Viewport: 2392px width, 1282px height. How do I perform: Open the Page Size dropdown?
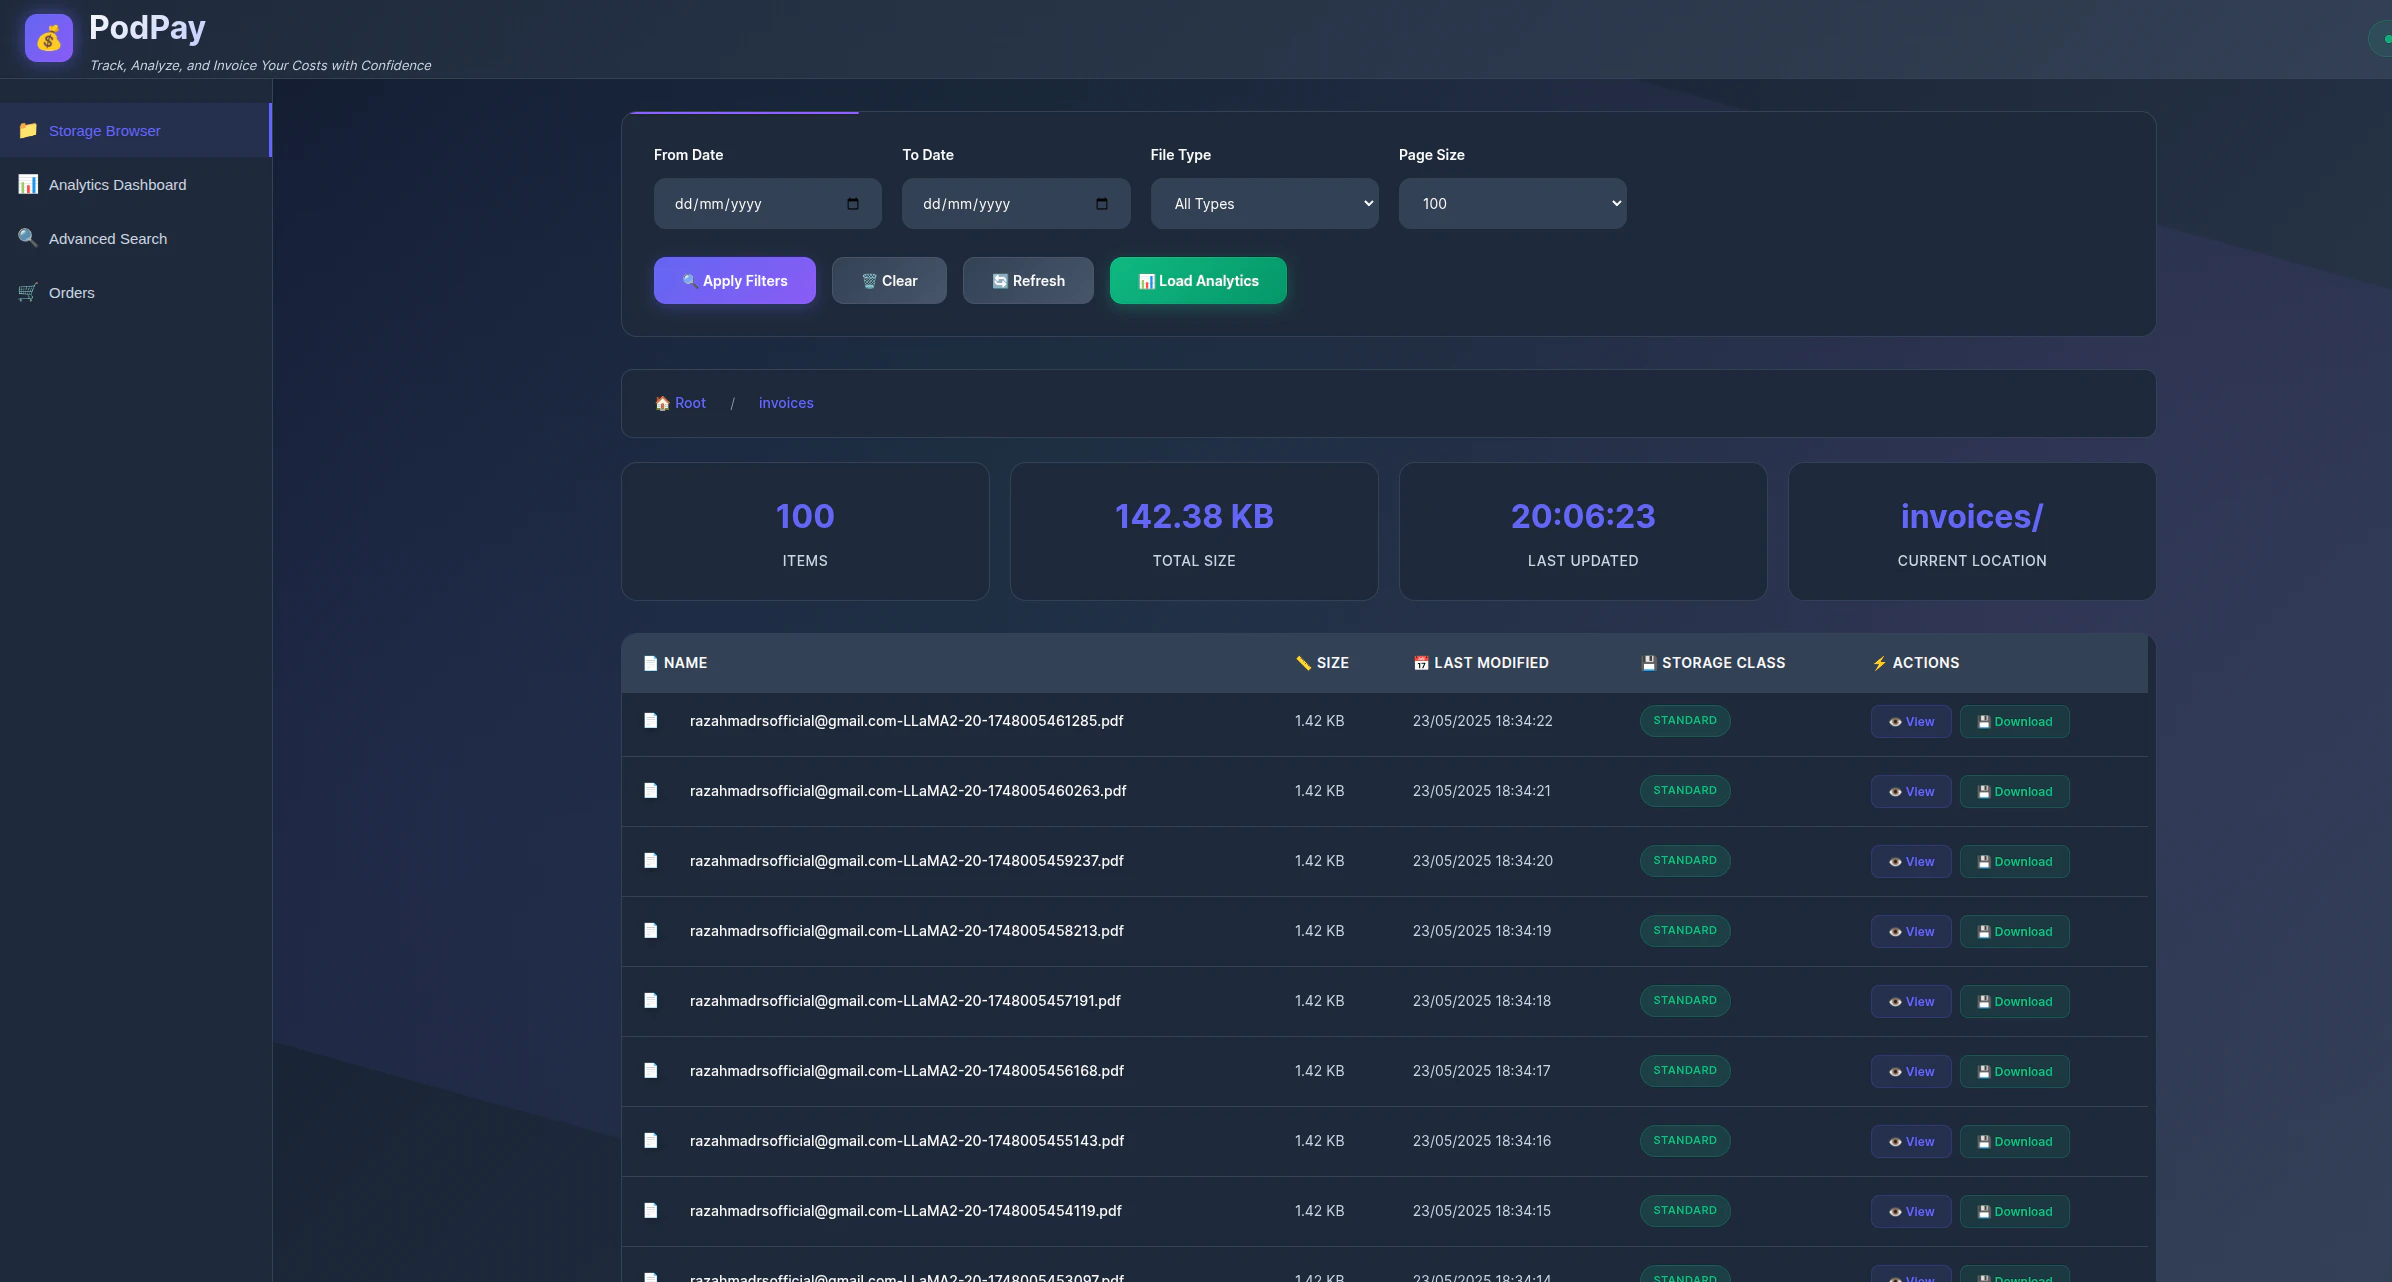1511,203
